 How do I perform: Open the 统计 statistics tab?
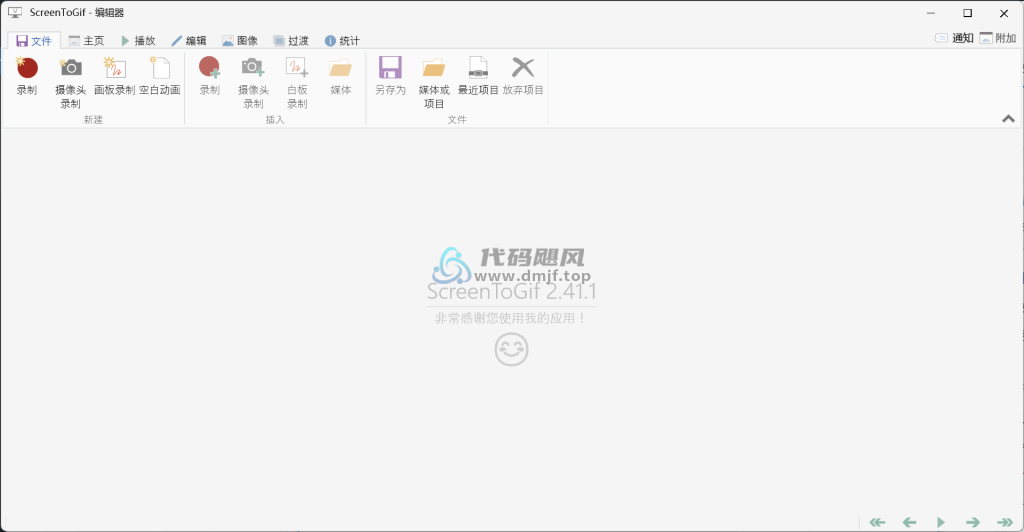pos(342,40)
